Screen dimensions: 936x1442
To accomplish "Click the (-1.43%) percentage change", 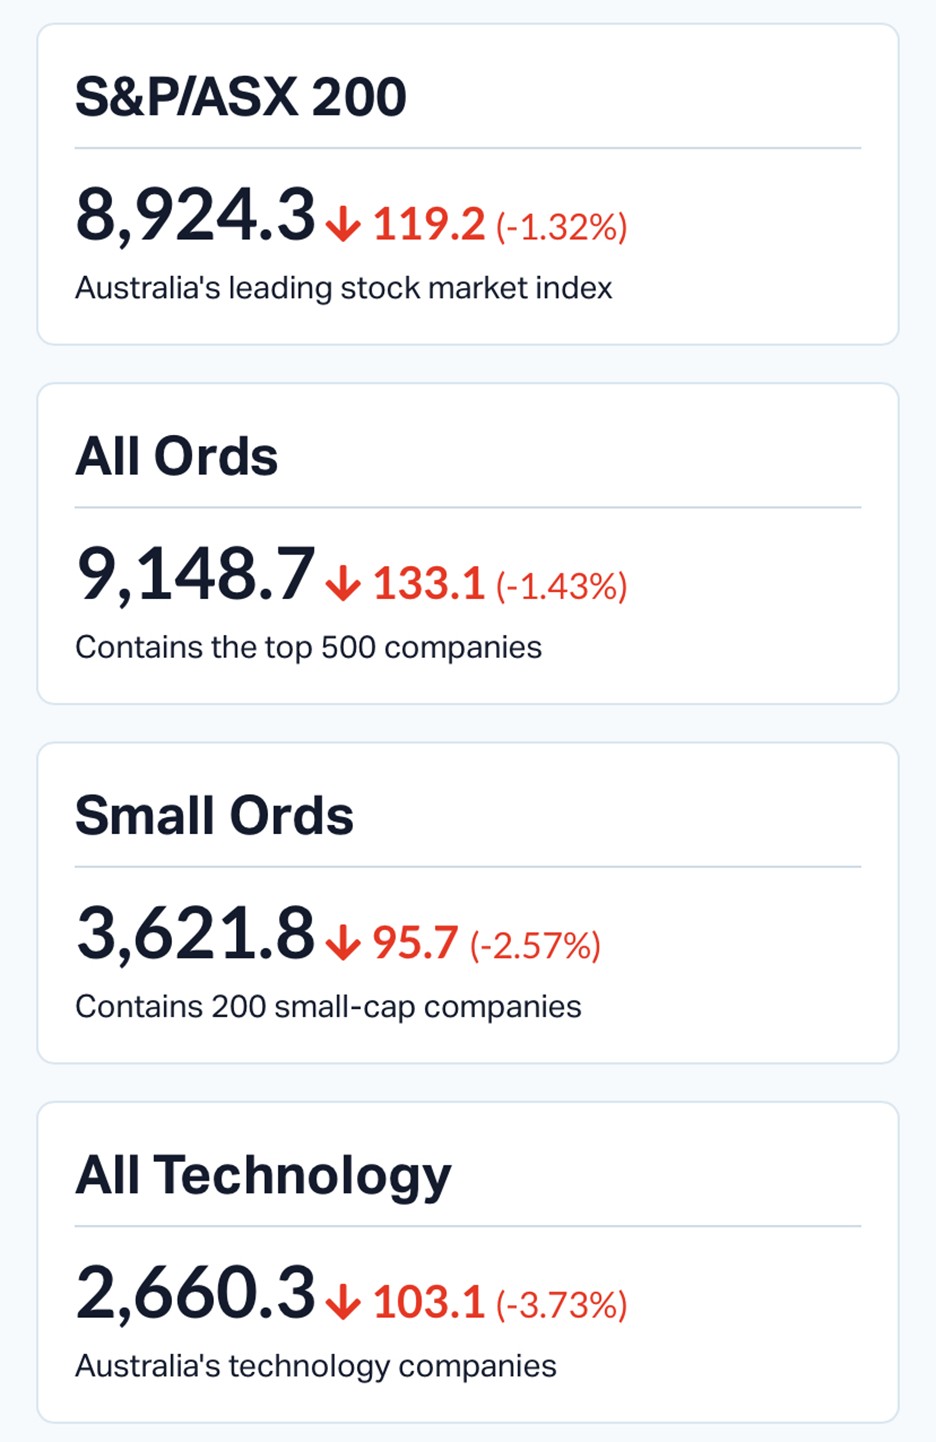I will (x=561, y=586).
